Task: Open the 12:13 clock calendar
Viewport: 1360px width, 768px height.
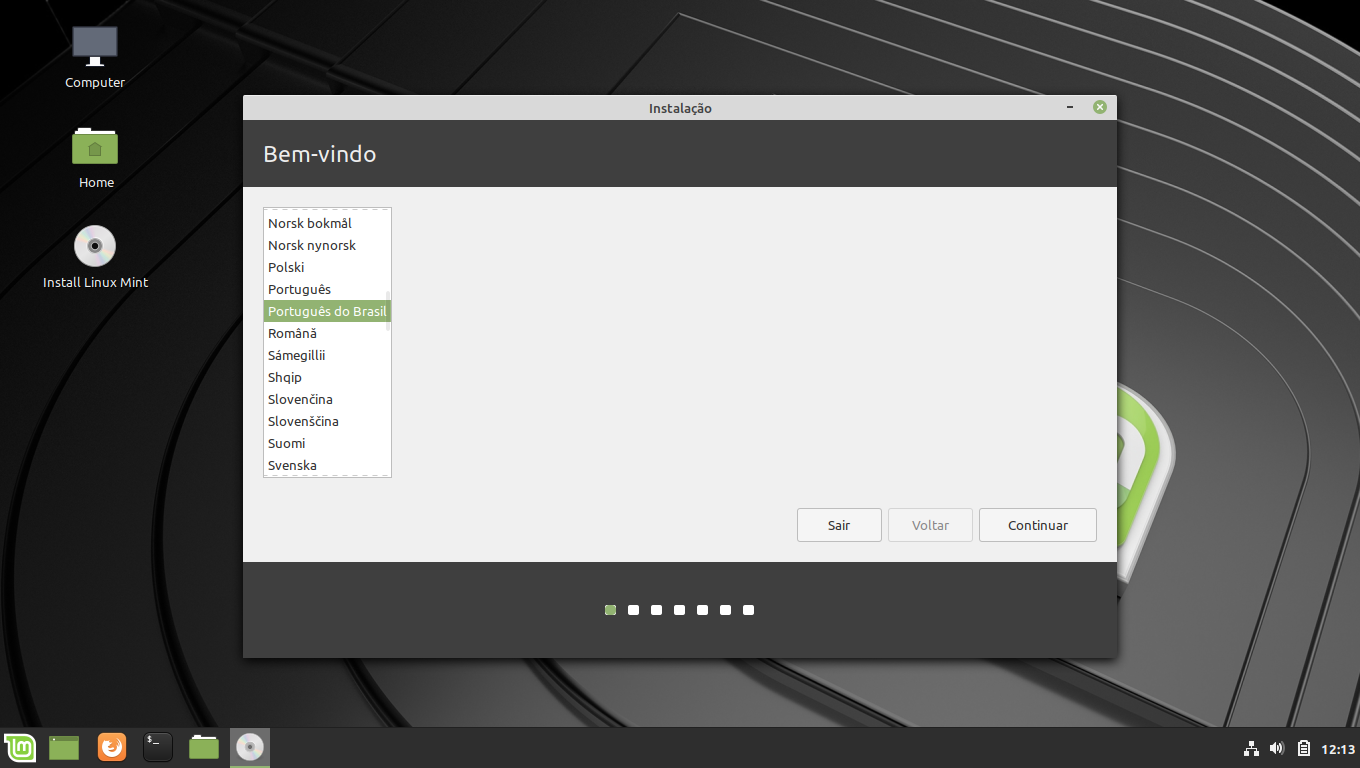Action: tap(1338, 749)
